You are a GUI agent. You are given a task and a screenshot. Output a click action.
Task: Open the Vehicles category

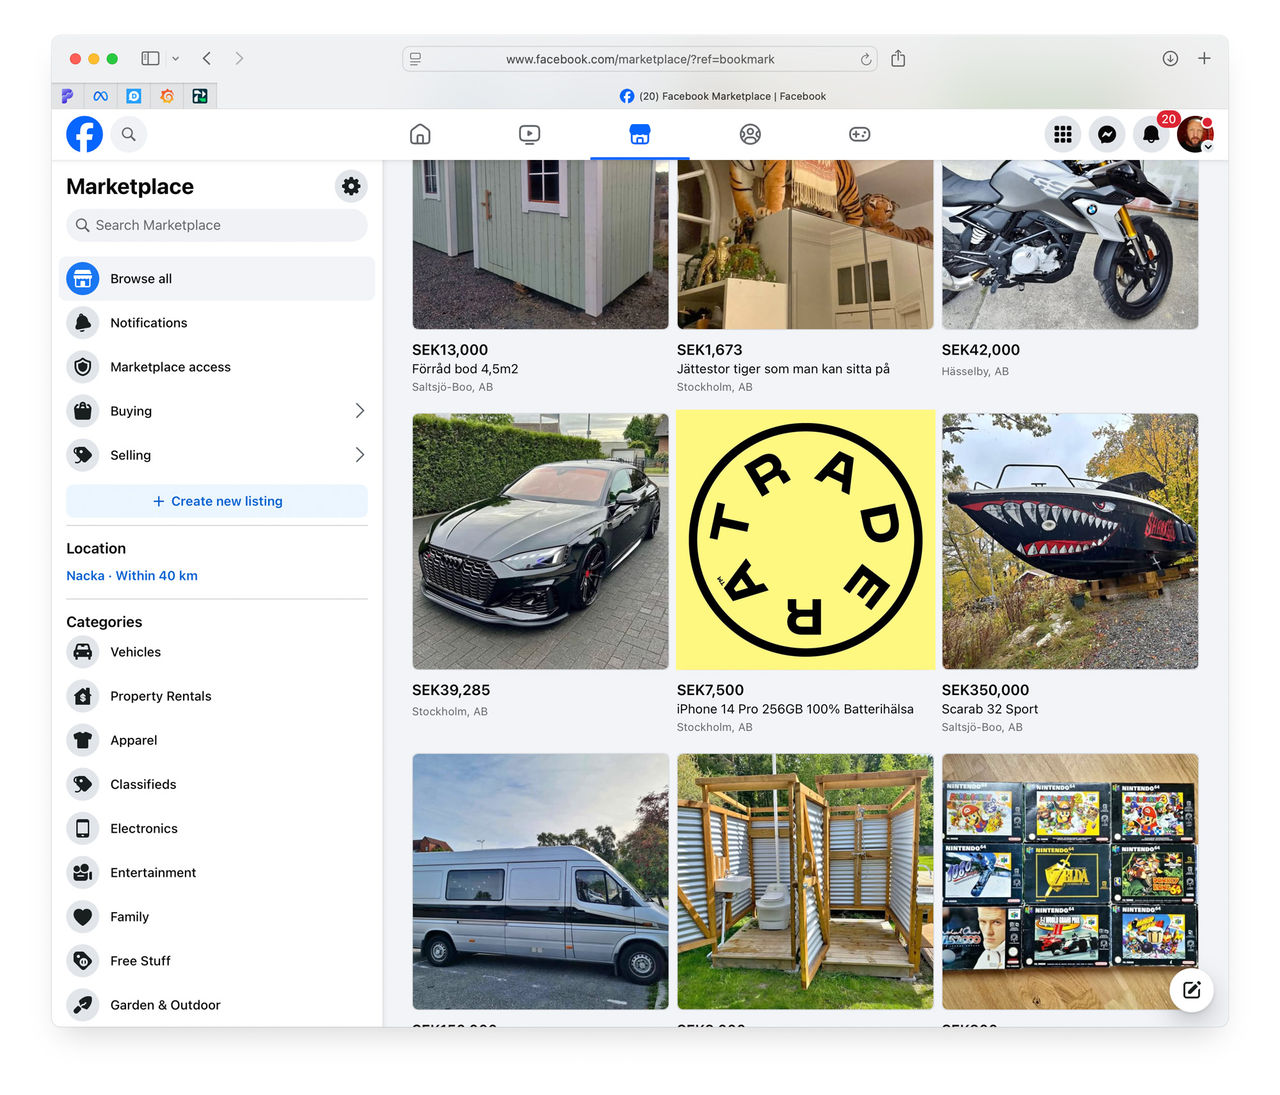pyautogui.click(x=217, y=652)
